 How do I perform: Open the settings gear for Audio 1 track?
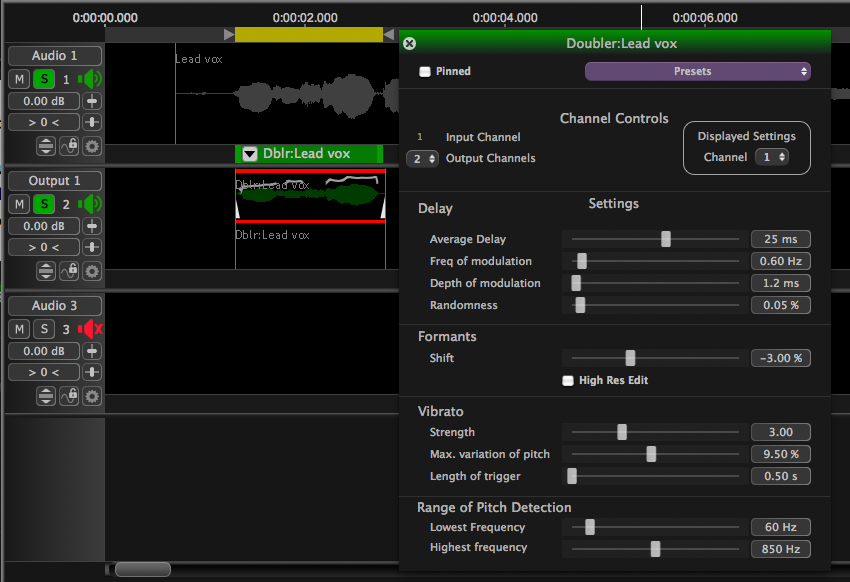click(x=92, y=146)
